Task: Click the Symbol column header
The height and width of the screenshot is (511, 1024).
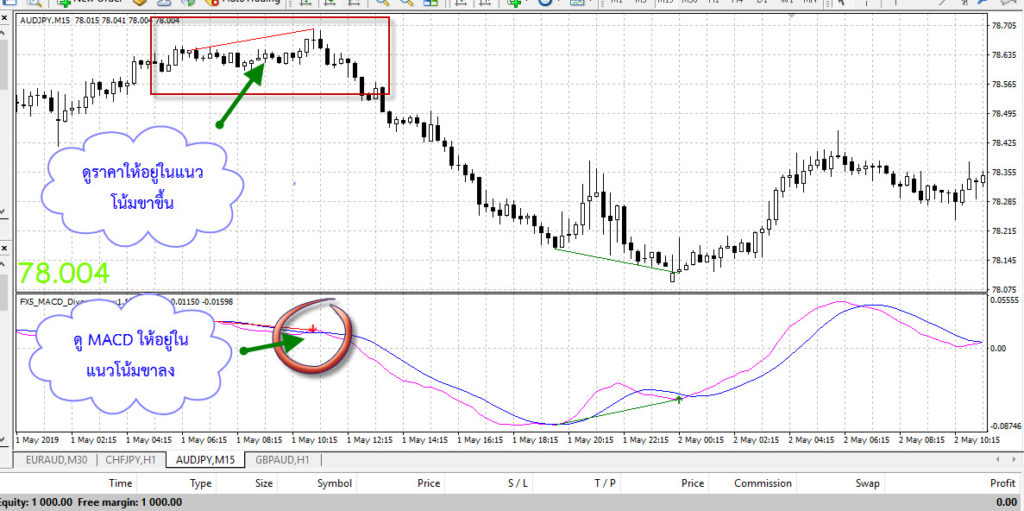Action: (x=334, y=483)
